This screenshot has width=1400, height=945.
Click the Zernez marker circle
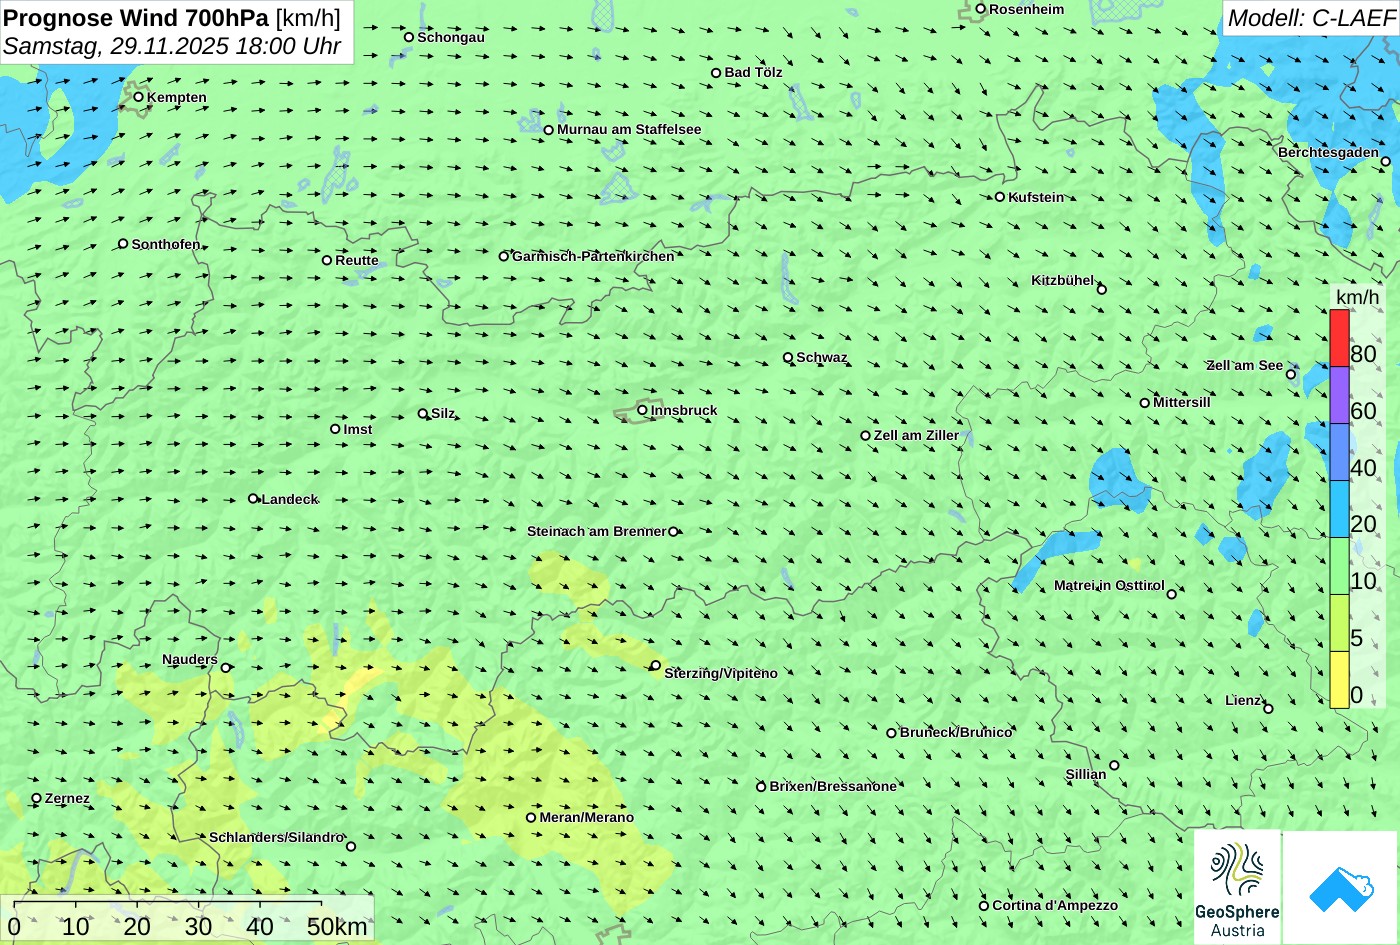pos(37,799)
